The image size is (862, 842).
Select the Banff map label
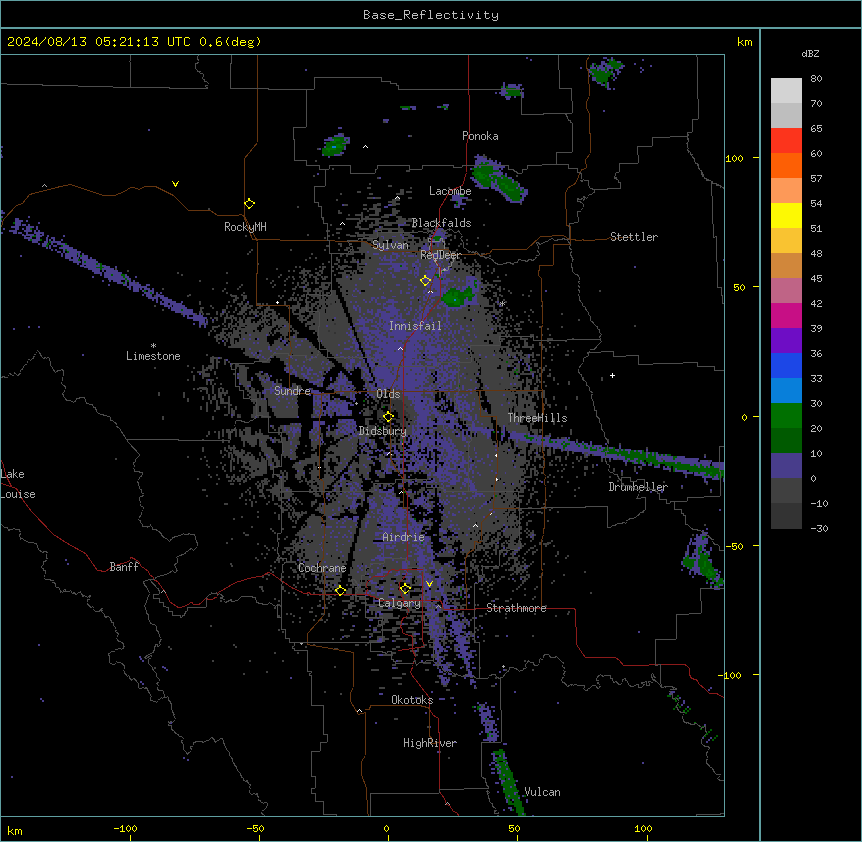pyautogui.click(x=124, y=567)
